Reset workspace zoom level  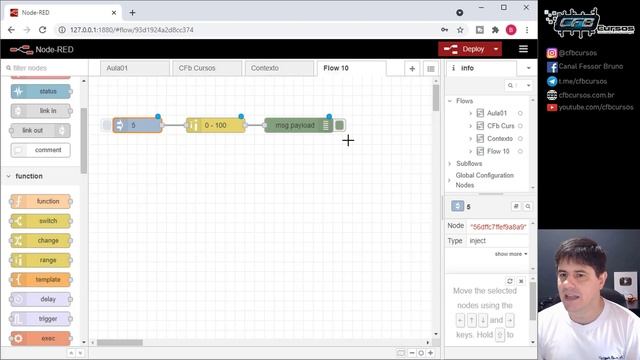[x=421, y=353]
